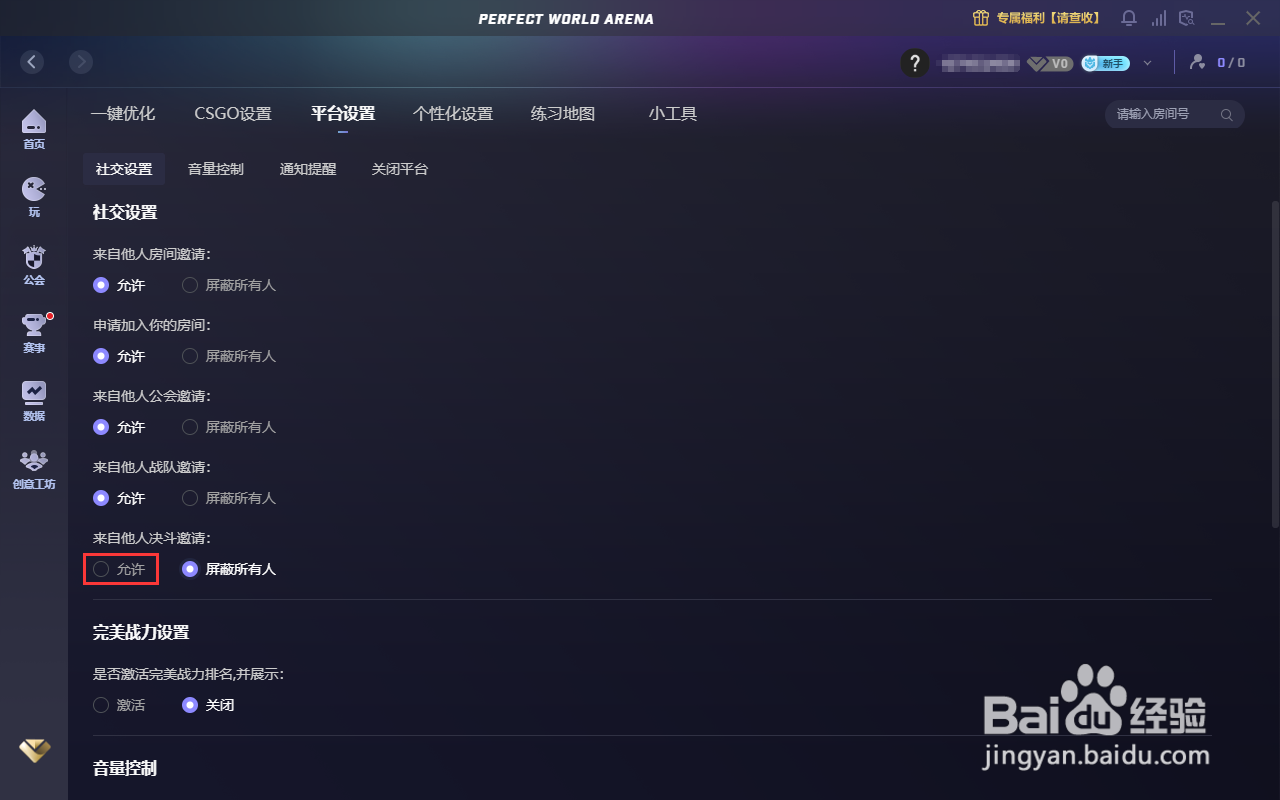This screenshot has width=1280, height=800.
Task: Click the vertical scrollbar of settings page
Action: click(x=1275, y=364)
